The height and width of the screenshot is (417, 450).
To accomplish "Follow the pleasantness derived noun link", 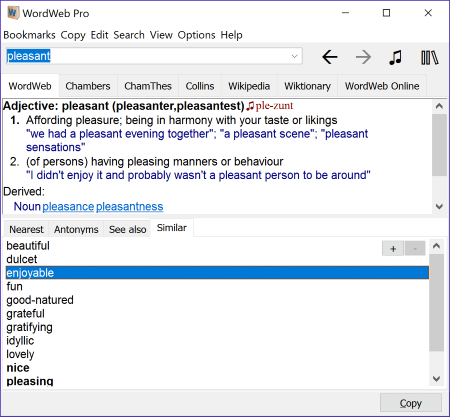I will point(130,207).
